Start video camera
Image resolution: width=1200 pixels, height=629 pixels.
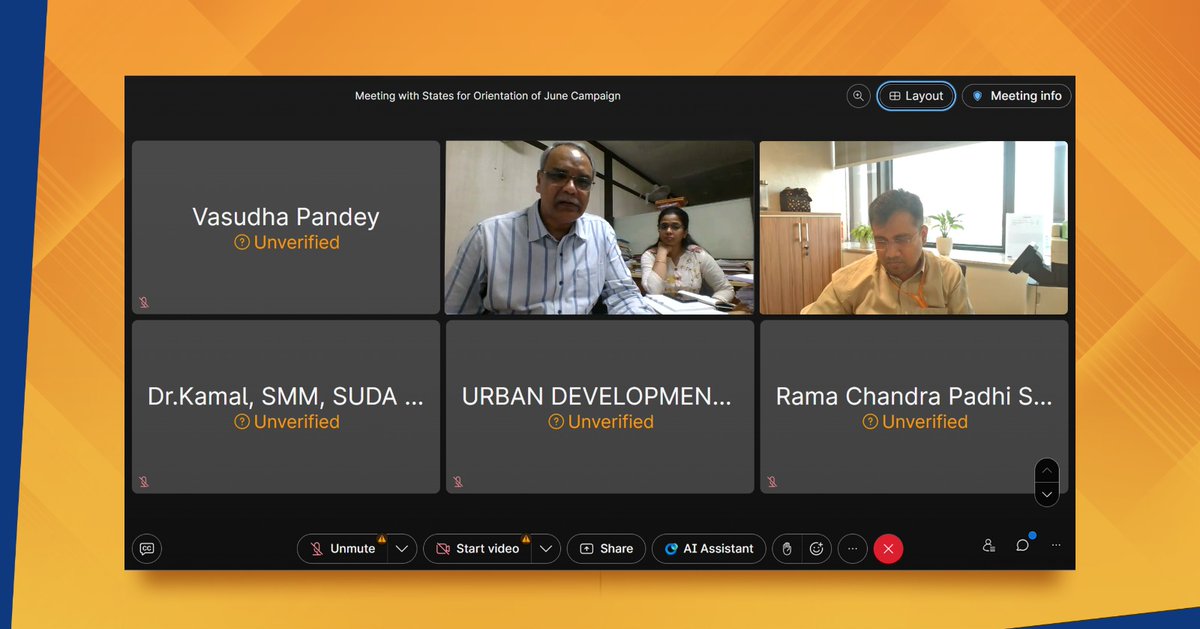[x=477, y=548]
